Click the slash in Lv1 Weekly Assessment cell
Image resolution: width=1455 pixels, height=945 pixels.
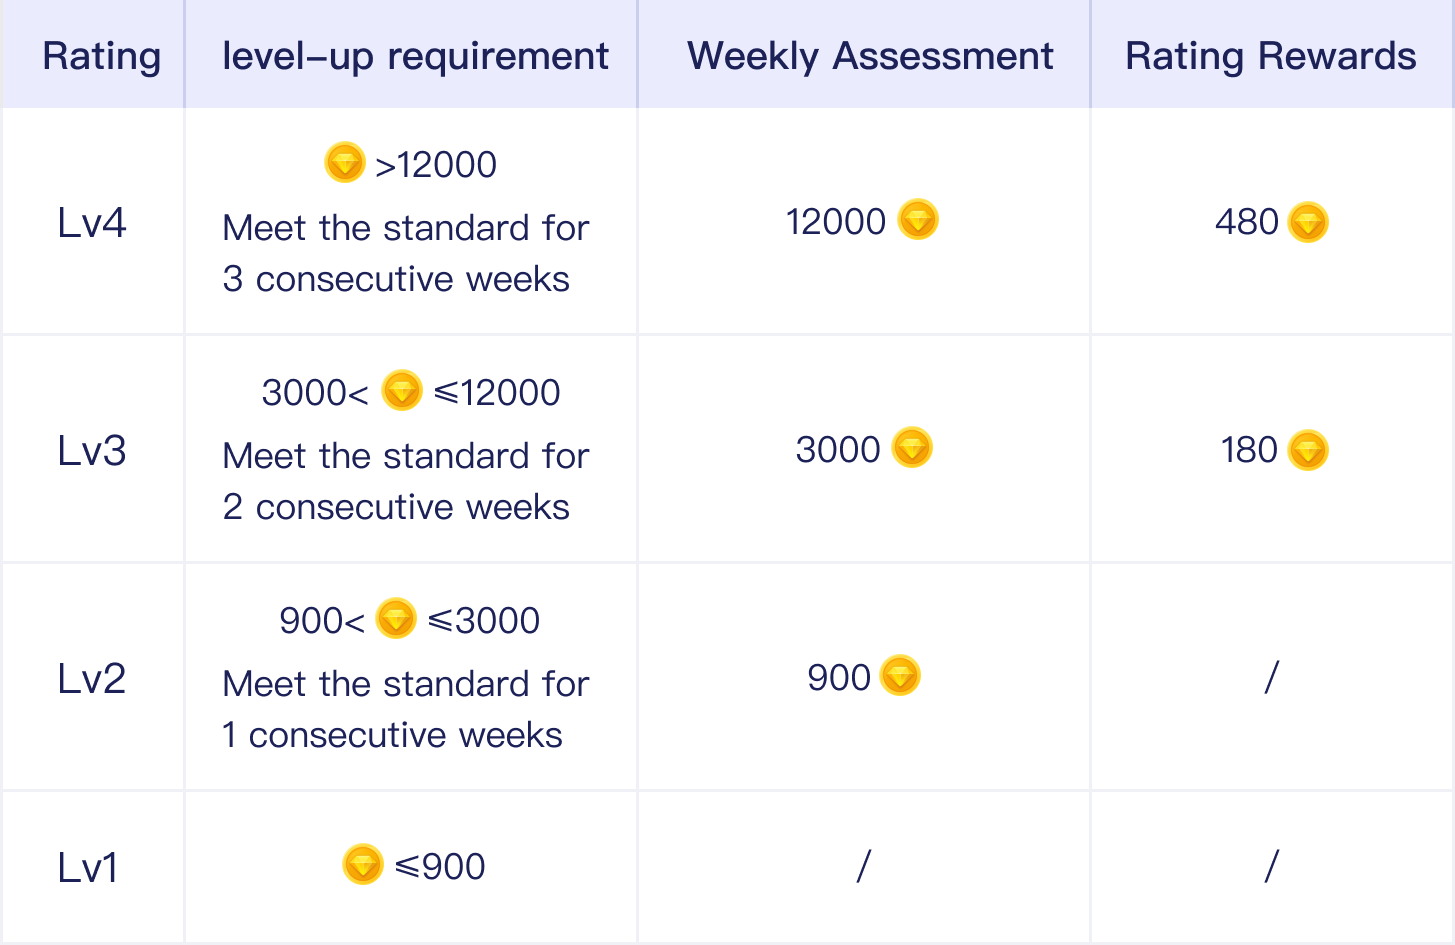point(864,866)
